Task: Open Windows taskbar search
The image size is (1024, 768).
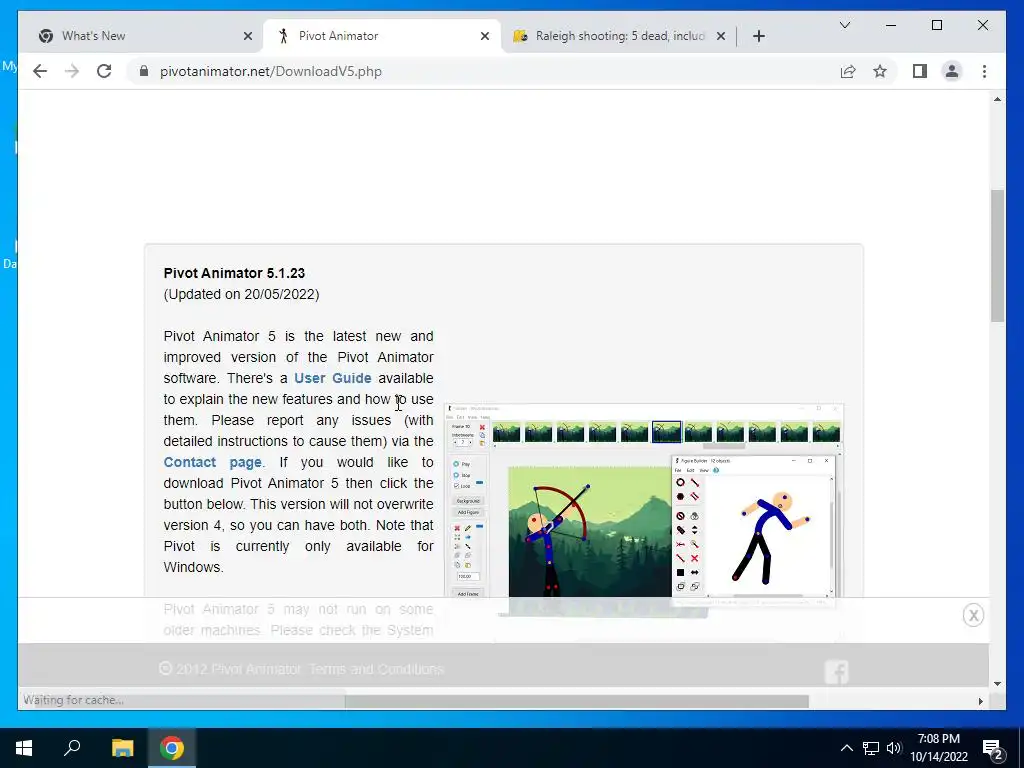Action: pos(72,748)
